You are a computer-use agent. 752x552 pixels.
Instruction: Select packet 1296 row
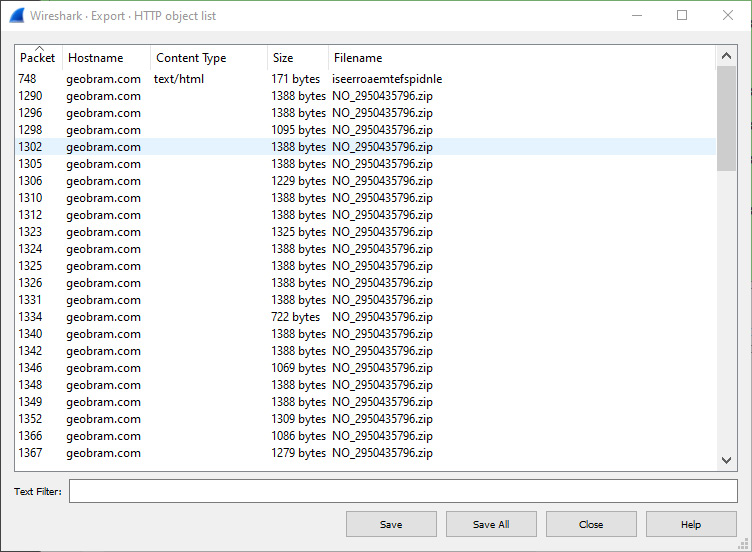point(365,113)
